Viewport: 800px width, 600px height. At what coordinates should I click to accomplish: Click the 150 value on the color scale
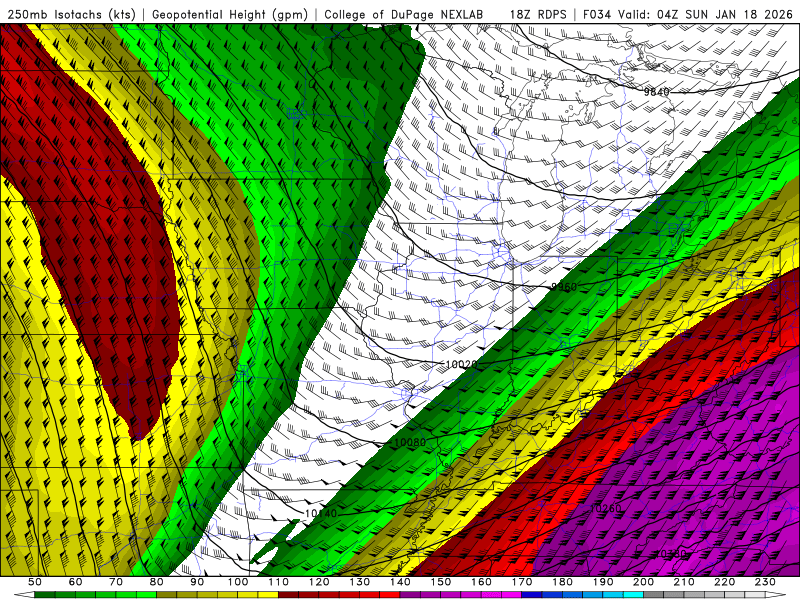pyautogui.click(x=441, y=582)
